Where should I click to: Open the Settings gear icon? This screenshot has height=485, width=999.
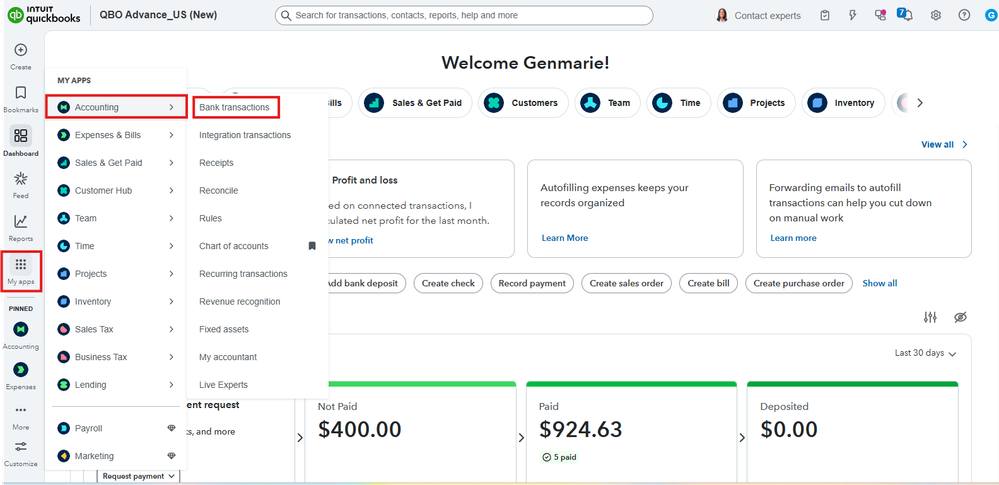(936, 16)
